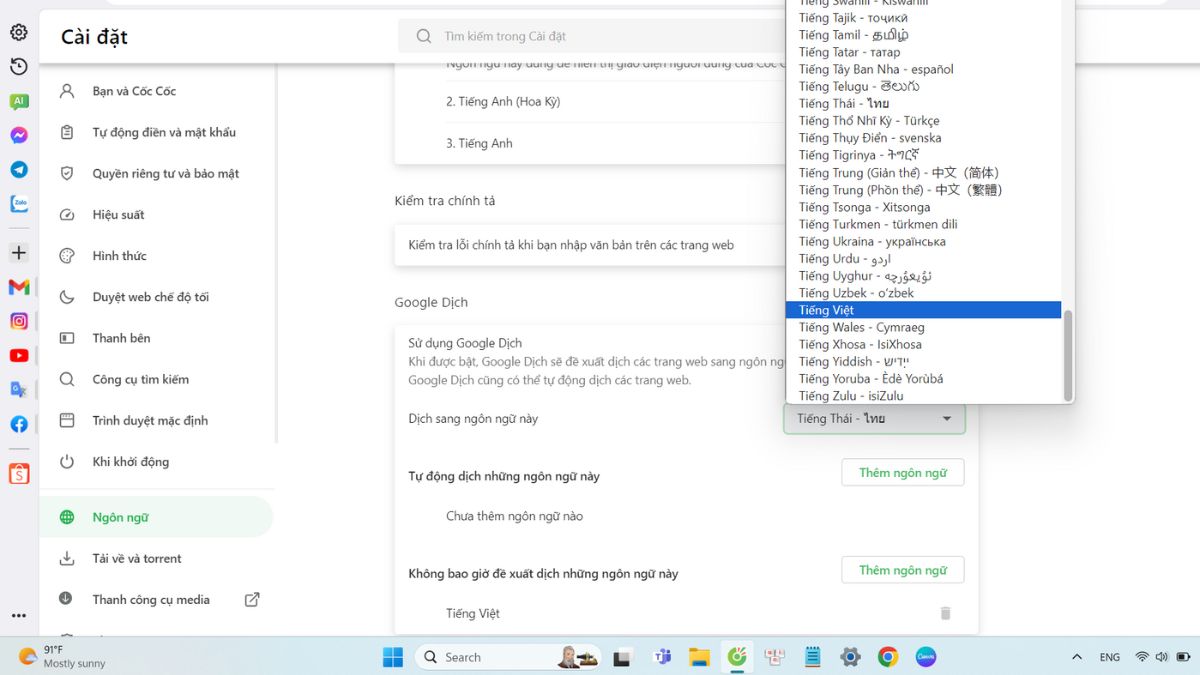The height and width of the screenshot is (675, 1200).
Task: Open Telegram from the sidebar
Action: tap(18, 169)
